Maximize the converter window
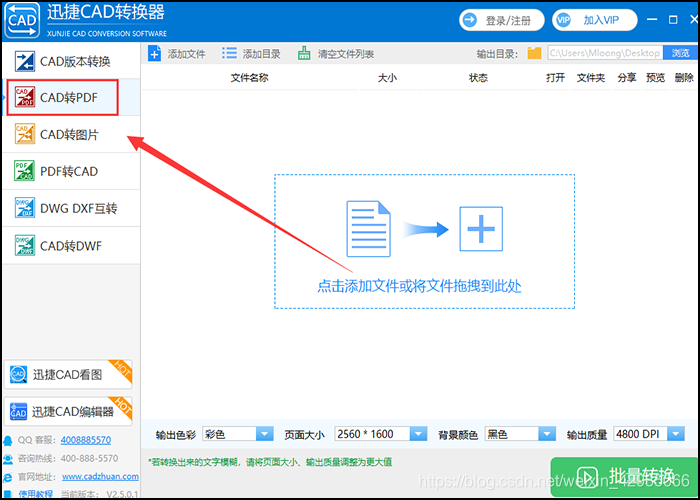 click(x=673, y=20)
